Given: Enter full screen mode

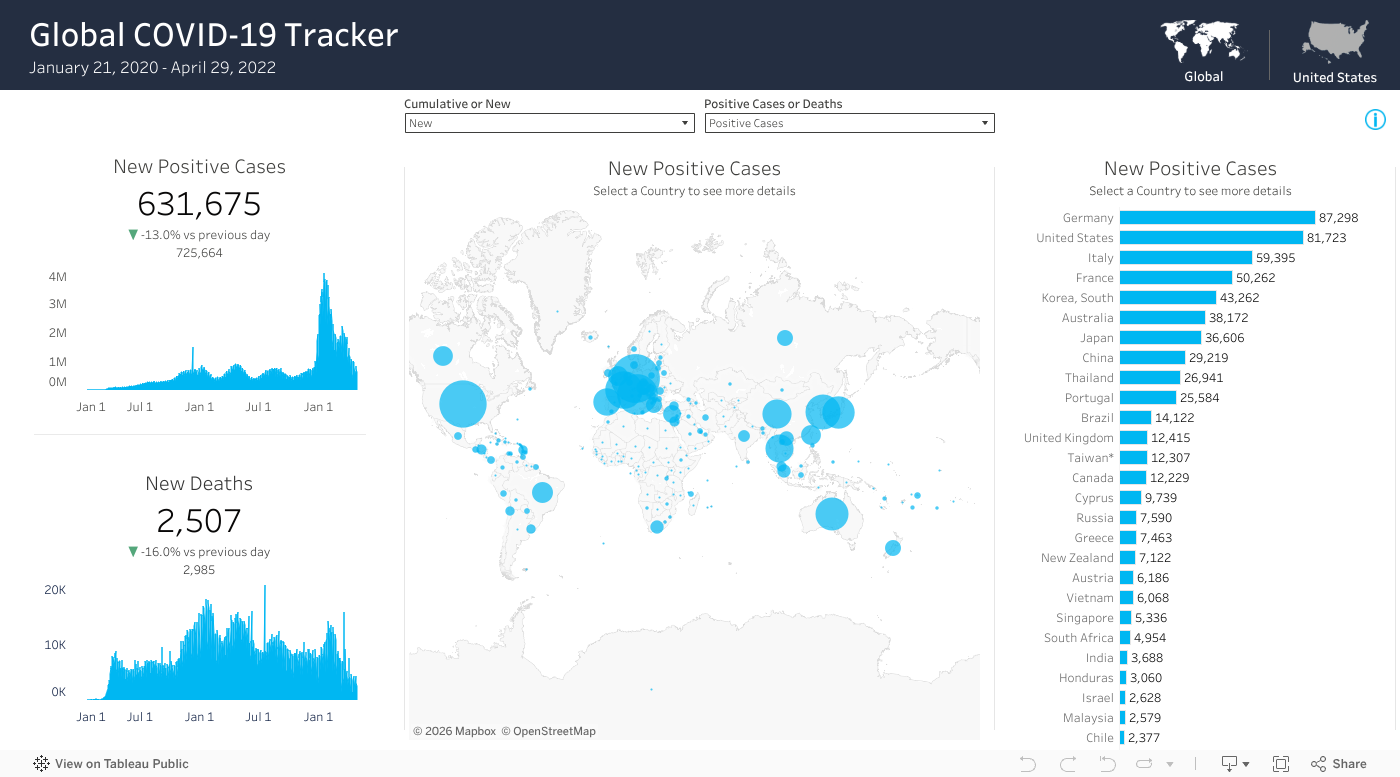Looking at the screenshot, I should [1281, 764].
